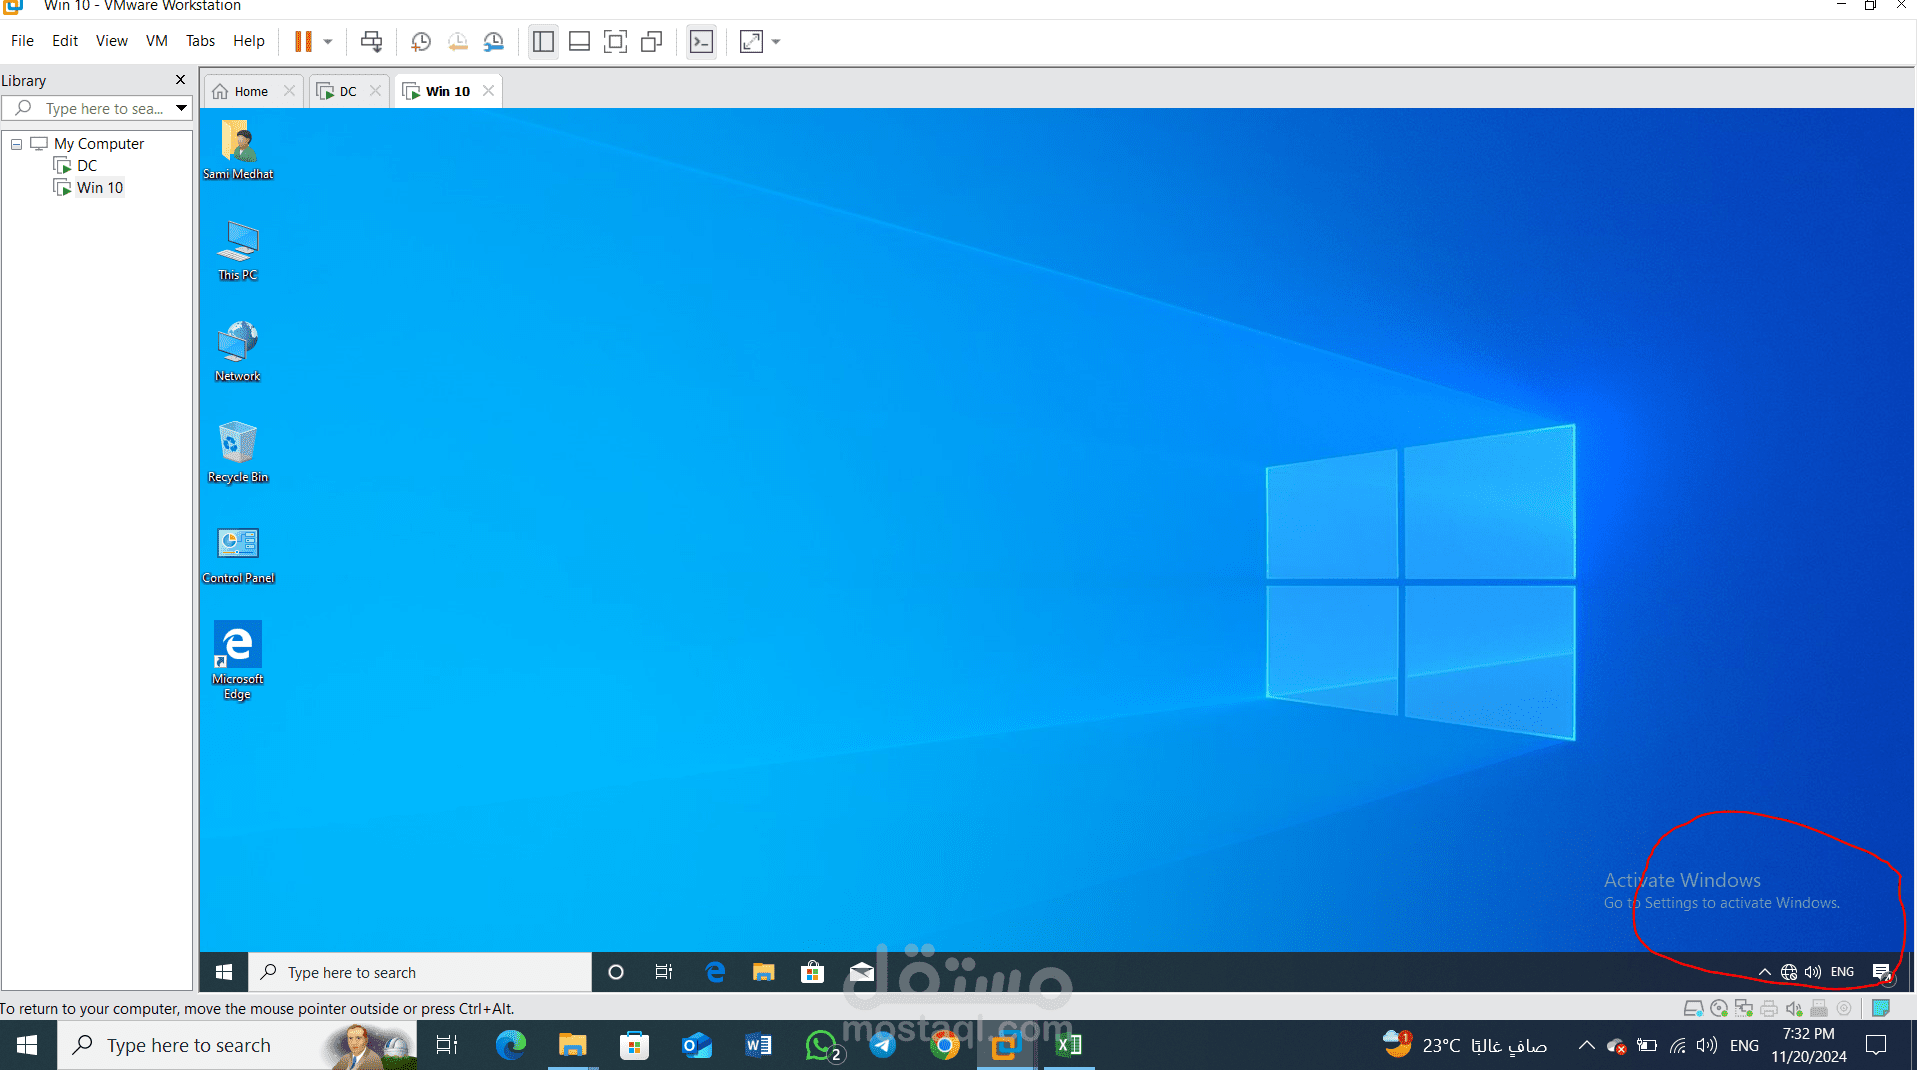Open Cortana in the guest taskbar
Screen dimensions: 1917x1070
click(616, 972)
